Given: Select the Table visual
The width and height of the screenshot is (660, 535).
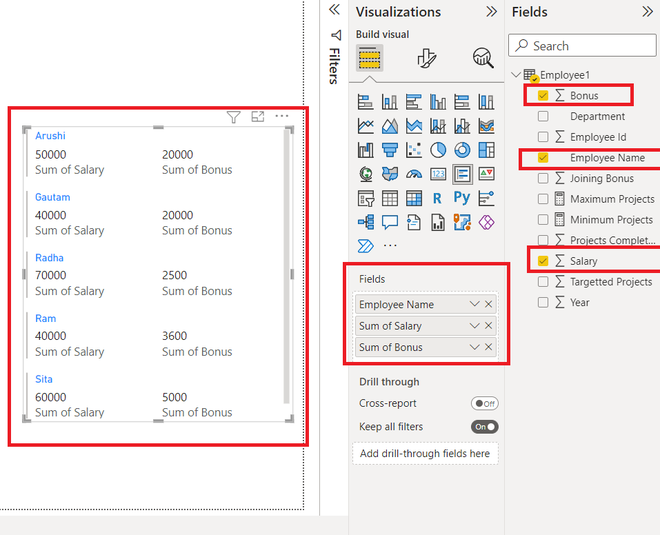Looking at the screenshot, I should click(x=389, y=198).
